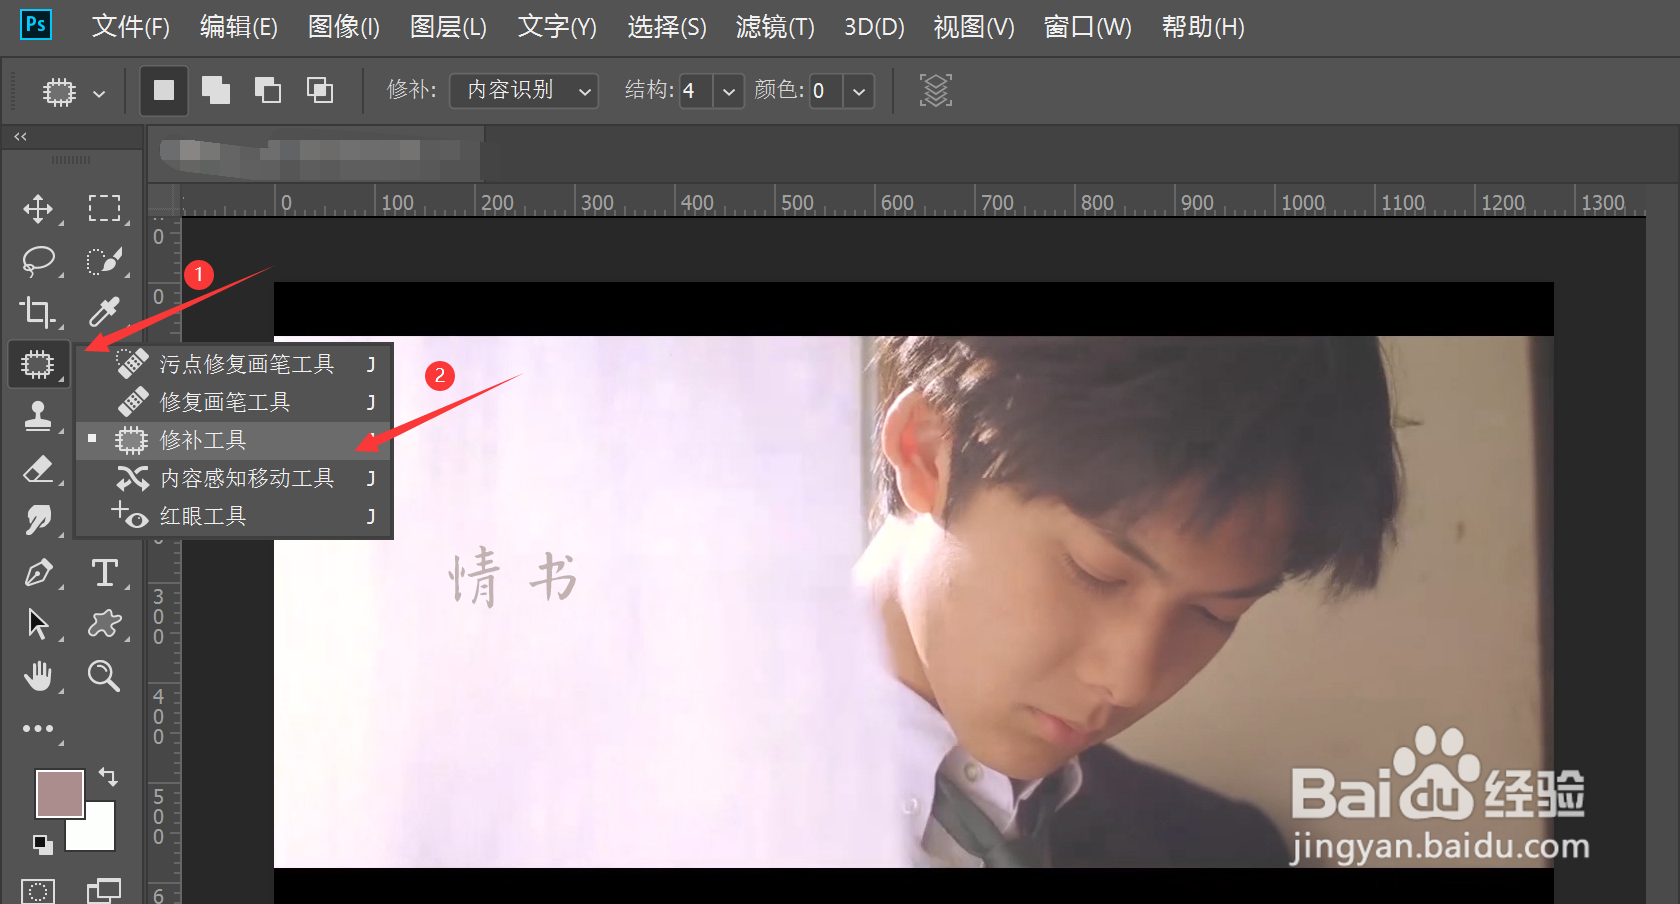Viewport: 1680px width, 904px height.
Task: Change screen mode icon
Action: [104, 890]
